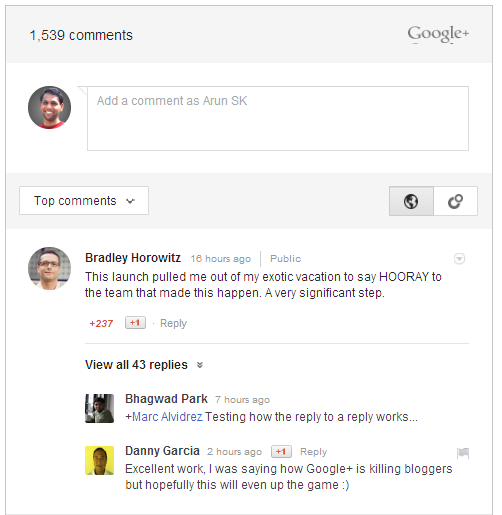
Task: Open Bradley Horowitz name link
Action: pyautogui.click(x=133, y=258)
